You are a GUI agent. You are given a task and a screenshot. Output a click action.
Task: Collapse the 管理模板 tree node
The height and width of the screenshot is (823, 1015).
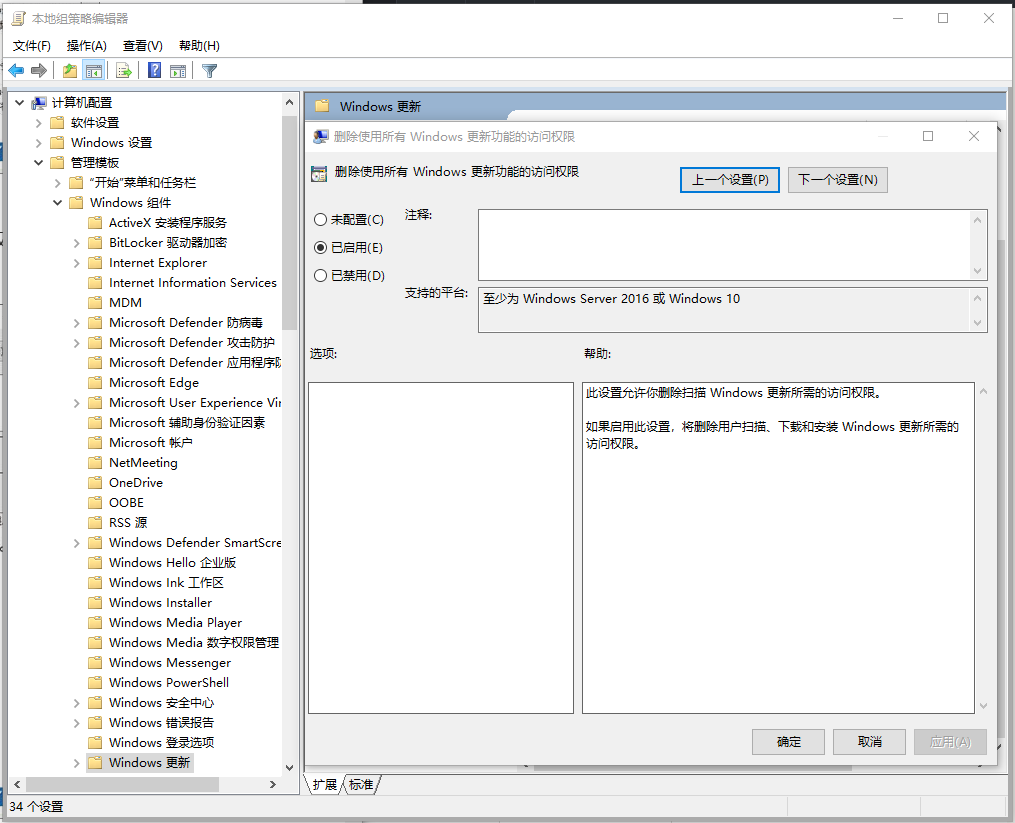[38, 163]
